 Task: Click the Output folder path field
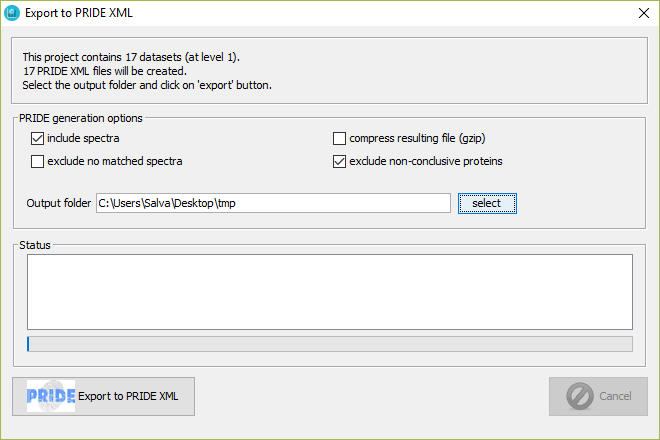coord(273,203)
